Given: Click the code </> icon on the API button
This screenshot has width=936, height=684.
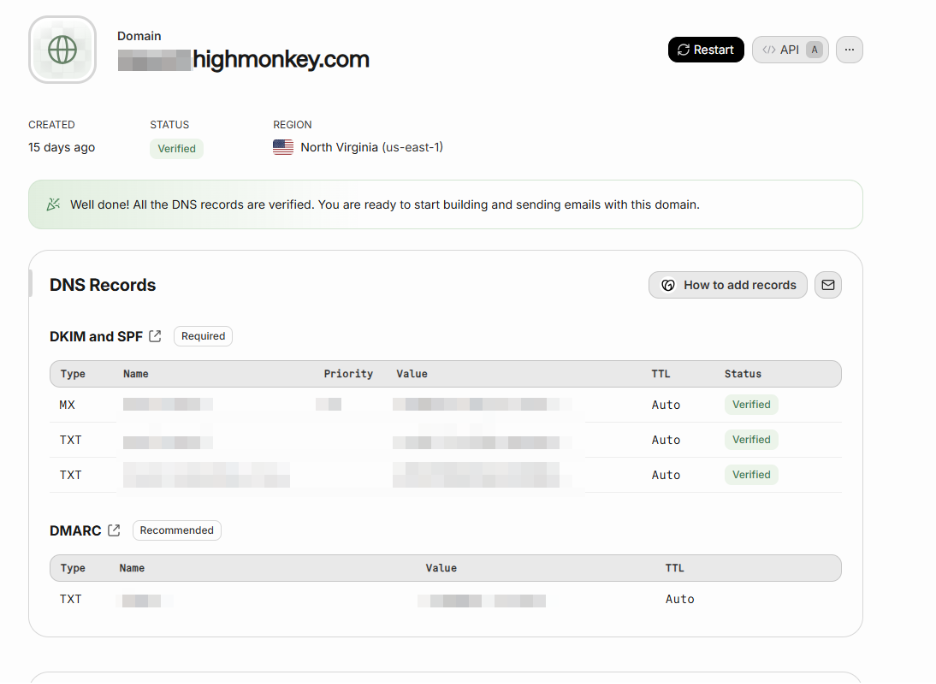Looking at the screenshot, I should pyautogui.click(x=768, y=49).
